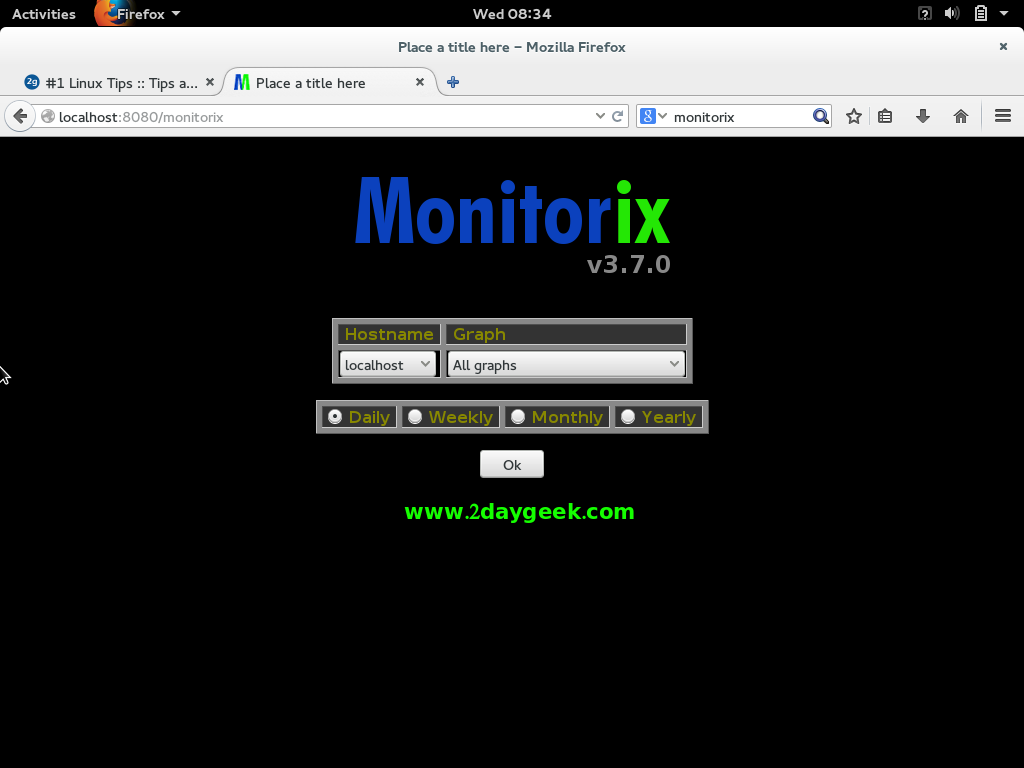Click the Google search engine icon
Screen dimensions: 1024x768
pos(647,116)
